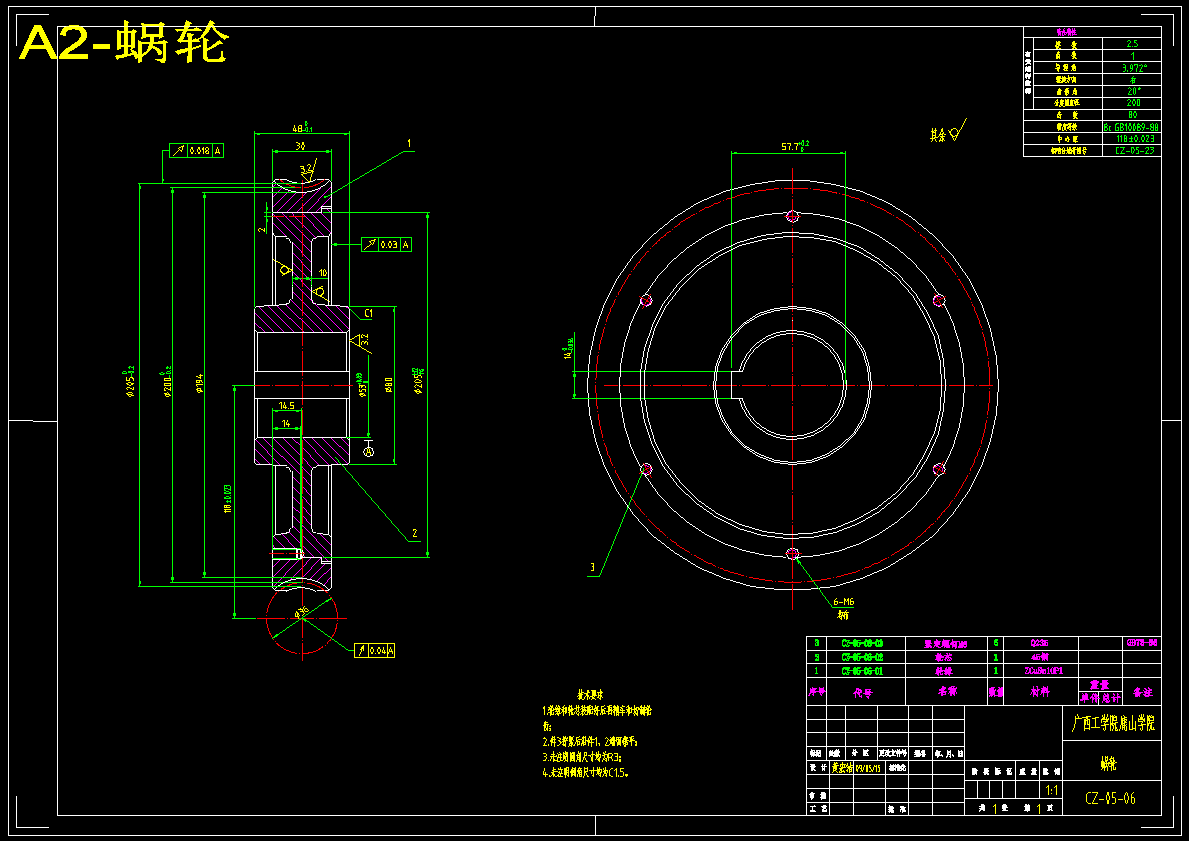This screenshot has width=1189, height=841.
Task: Click the "20°" pressure angle value
Action: 1132,91
